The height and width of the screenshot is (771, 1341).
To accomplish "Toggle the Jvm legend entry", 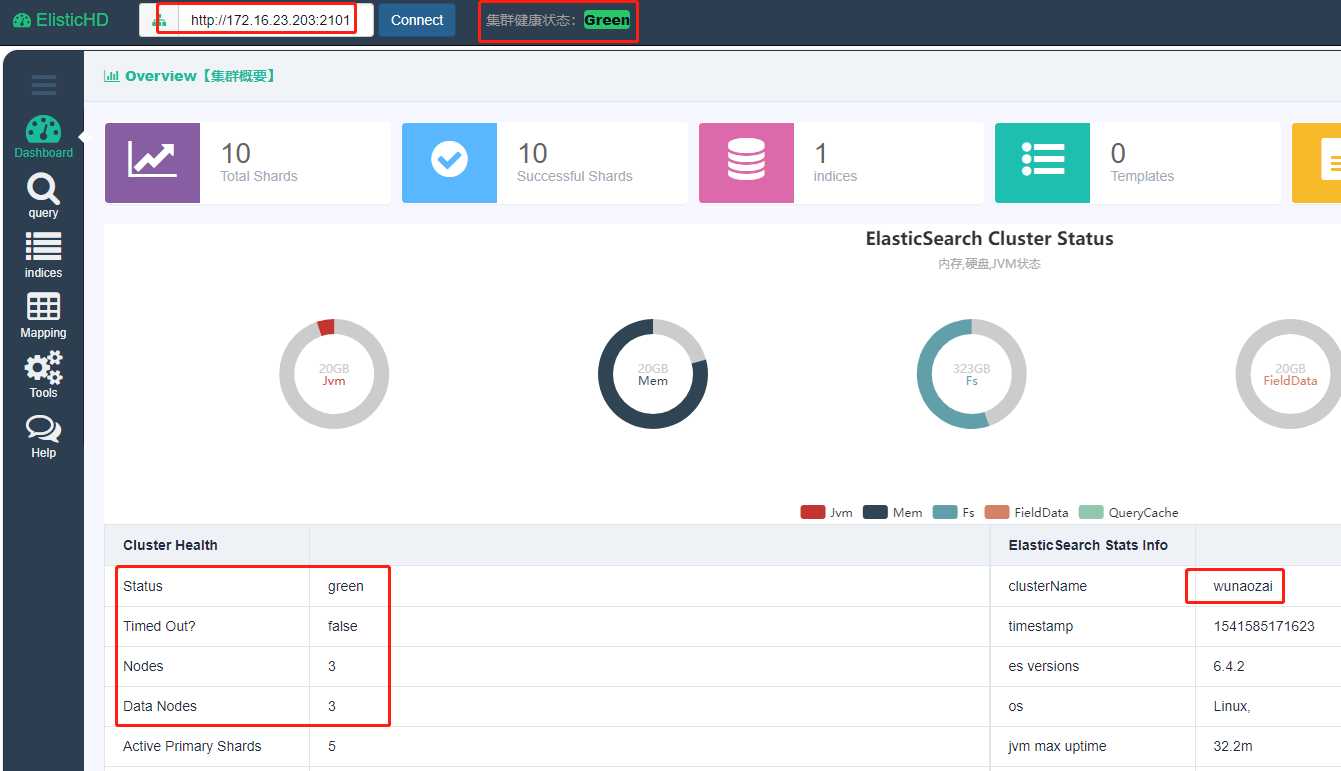I will click(x=826, y=512).
